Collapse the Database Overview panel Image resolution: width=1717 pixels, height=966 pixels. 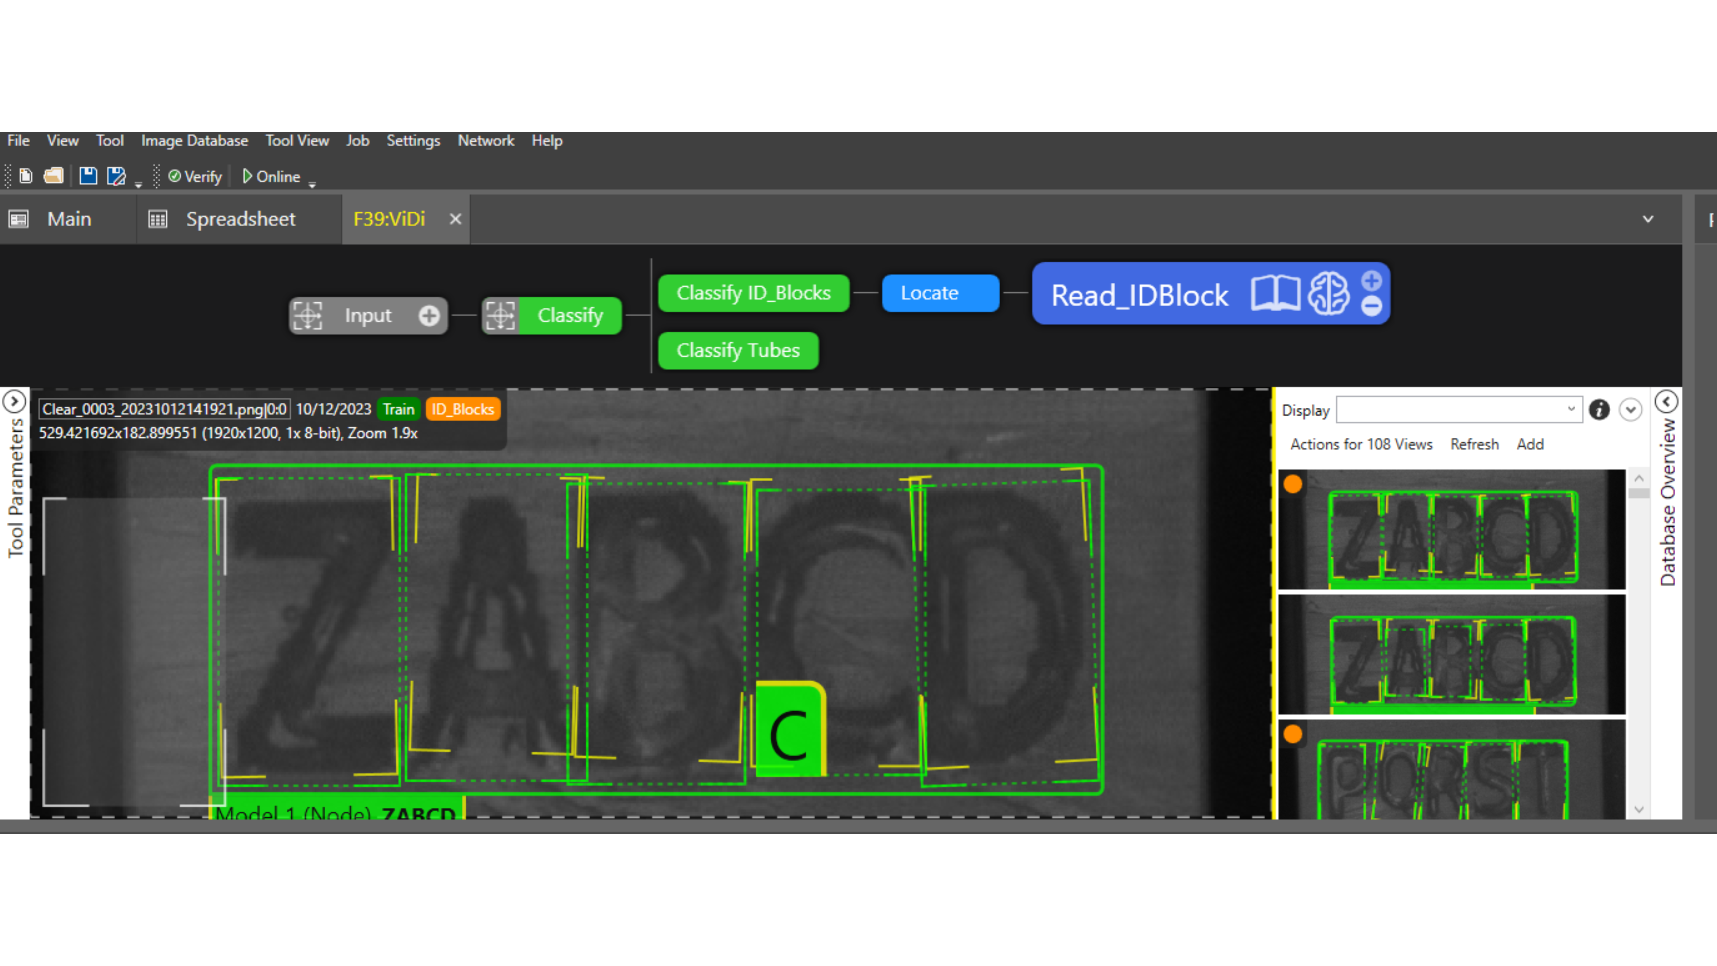[x=1666, y=399]
